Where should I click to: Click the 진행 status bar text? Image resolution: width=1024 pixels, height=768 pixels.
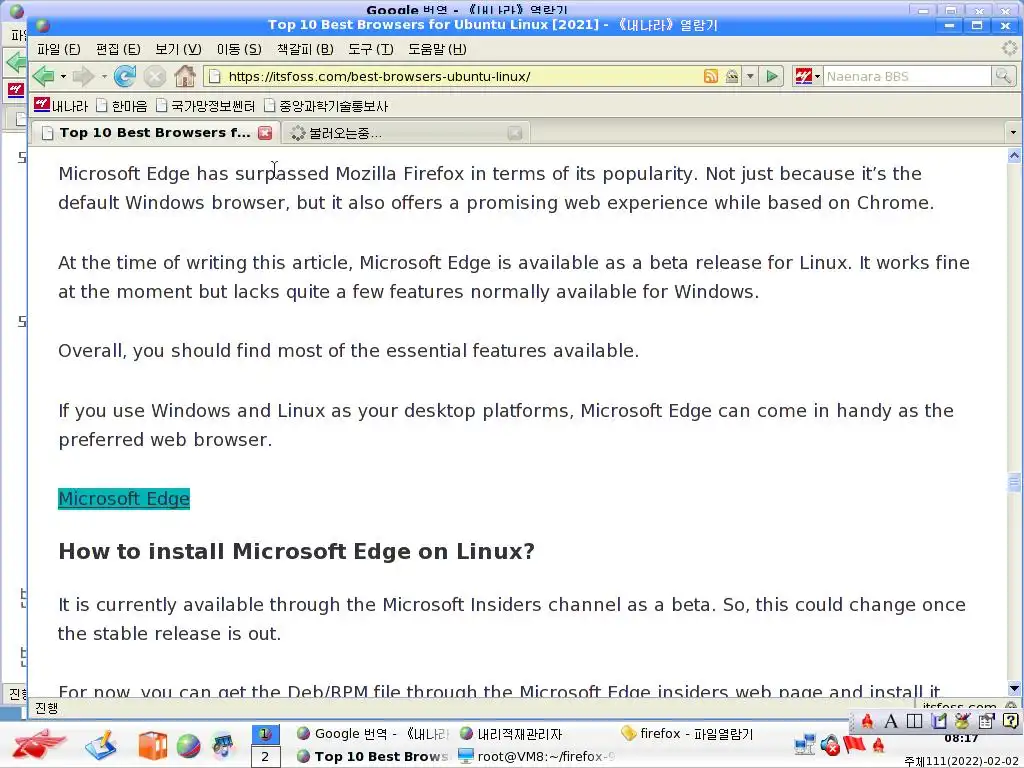pos(46,708)
